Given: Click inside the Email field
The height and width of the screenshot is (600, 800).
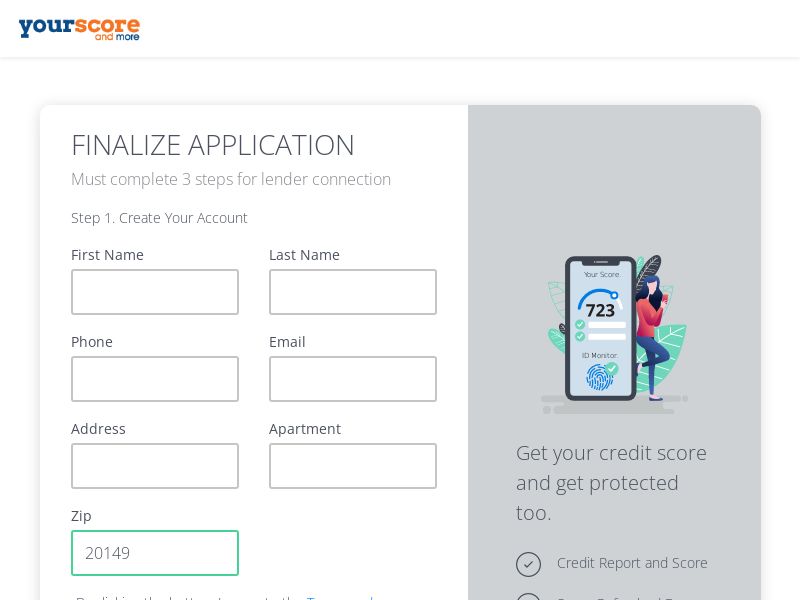Looking at the screenshot, I should tap(353, 379).
